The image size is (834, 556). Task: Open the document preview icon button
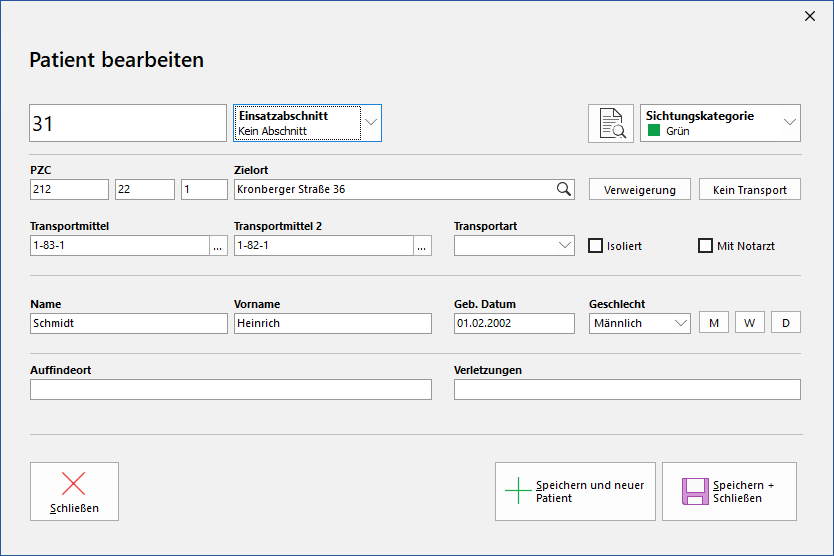(x=611, y=123)
